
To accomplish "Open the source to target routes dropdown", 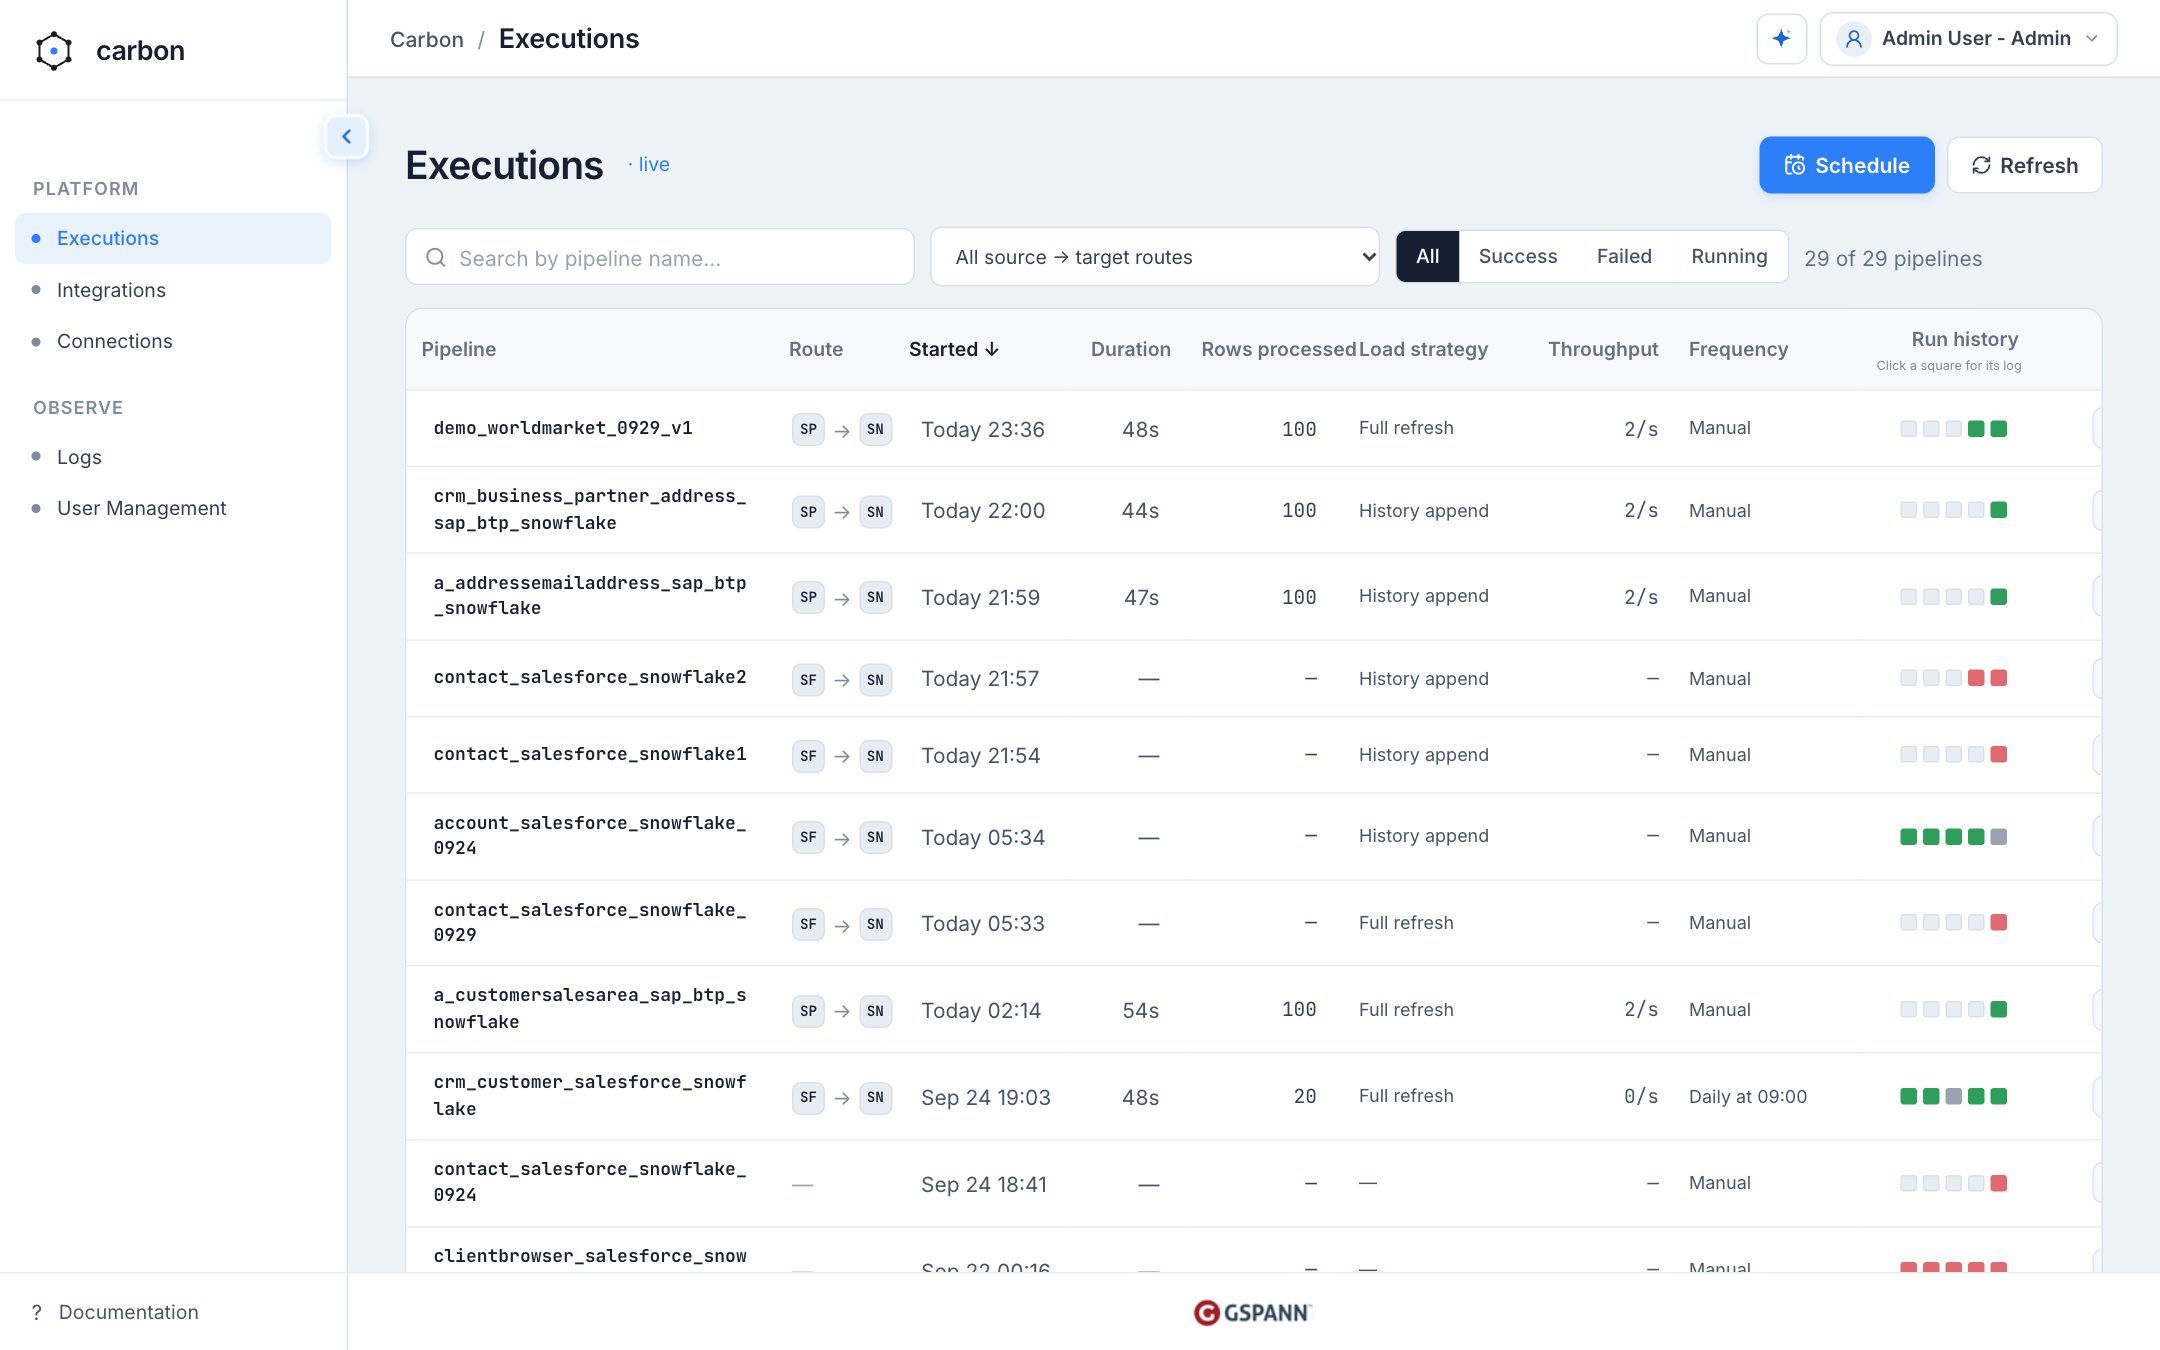I will (x=1154, y=257).
